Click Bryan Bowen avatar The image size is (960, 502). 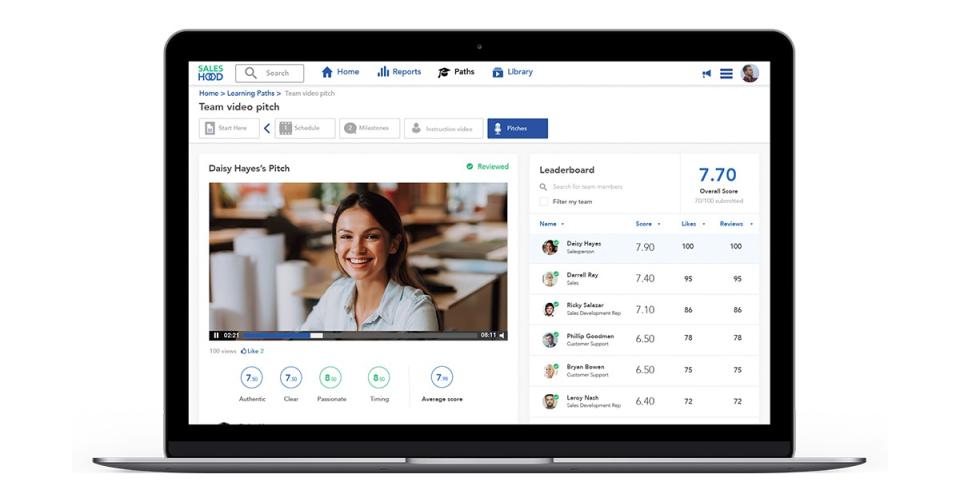coord(550,371)
